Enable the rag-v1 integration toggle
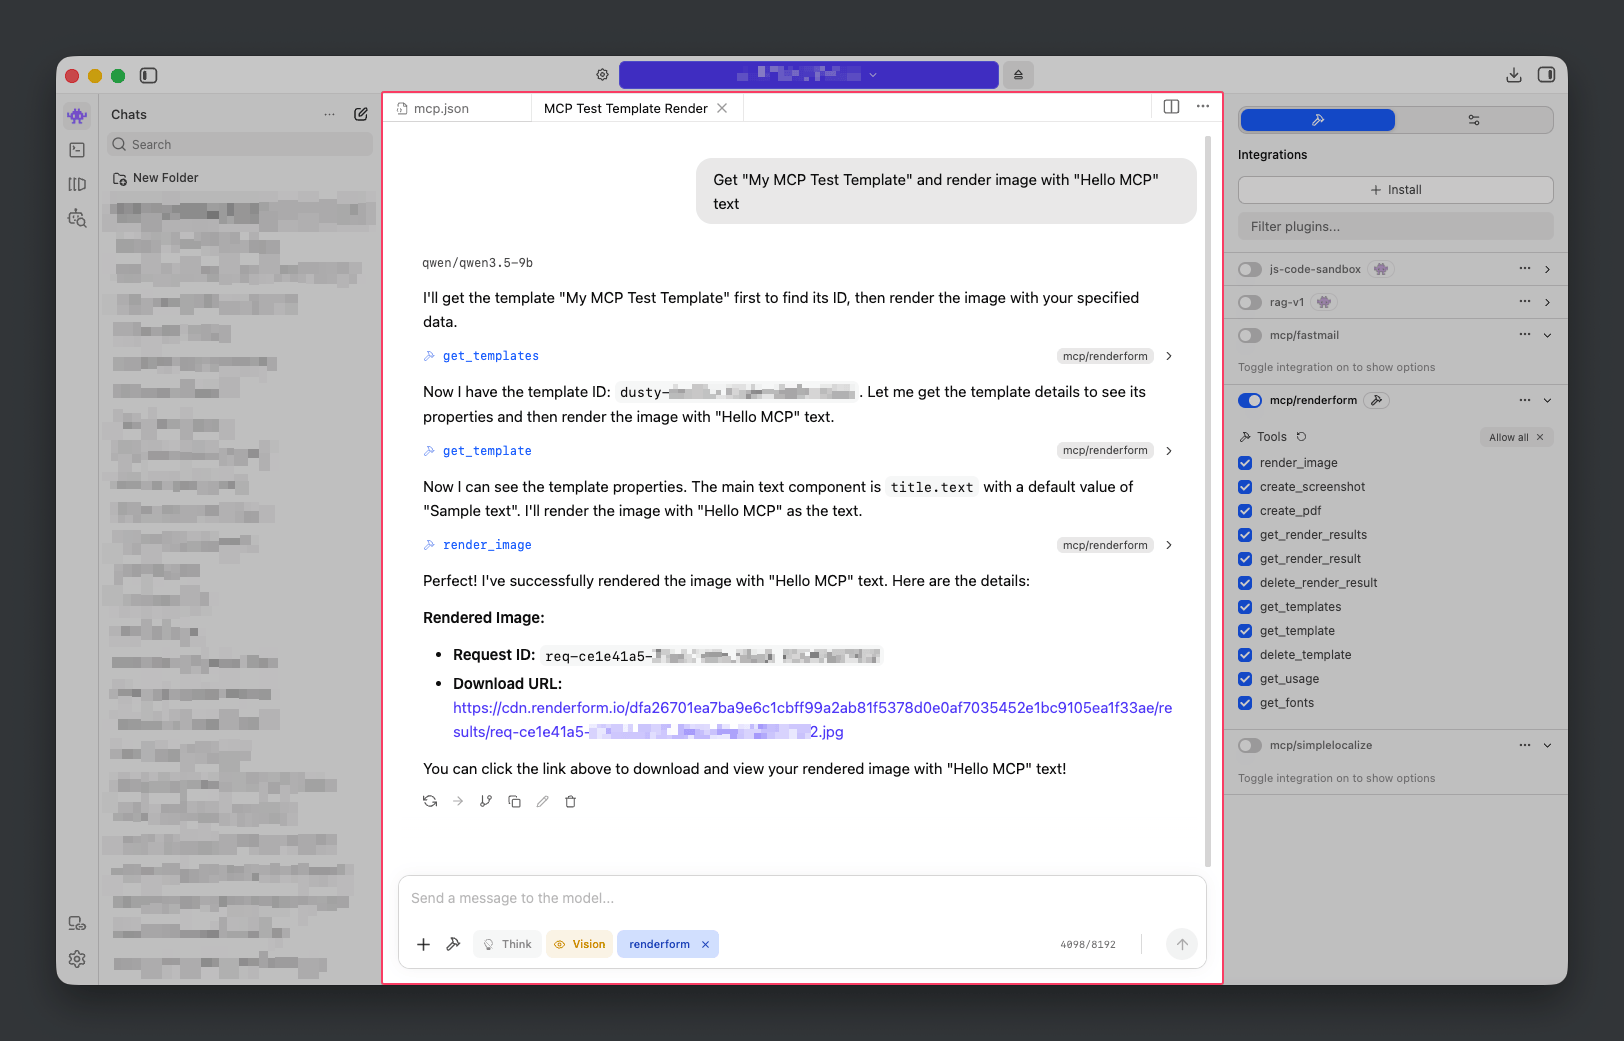 pos(1250,302)
